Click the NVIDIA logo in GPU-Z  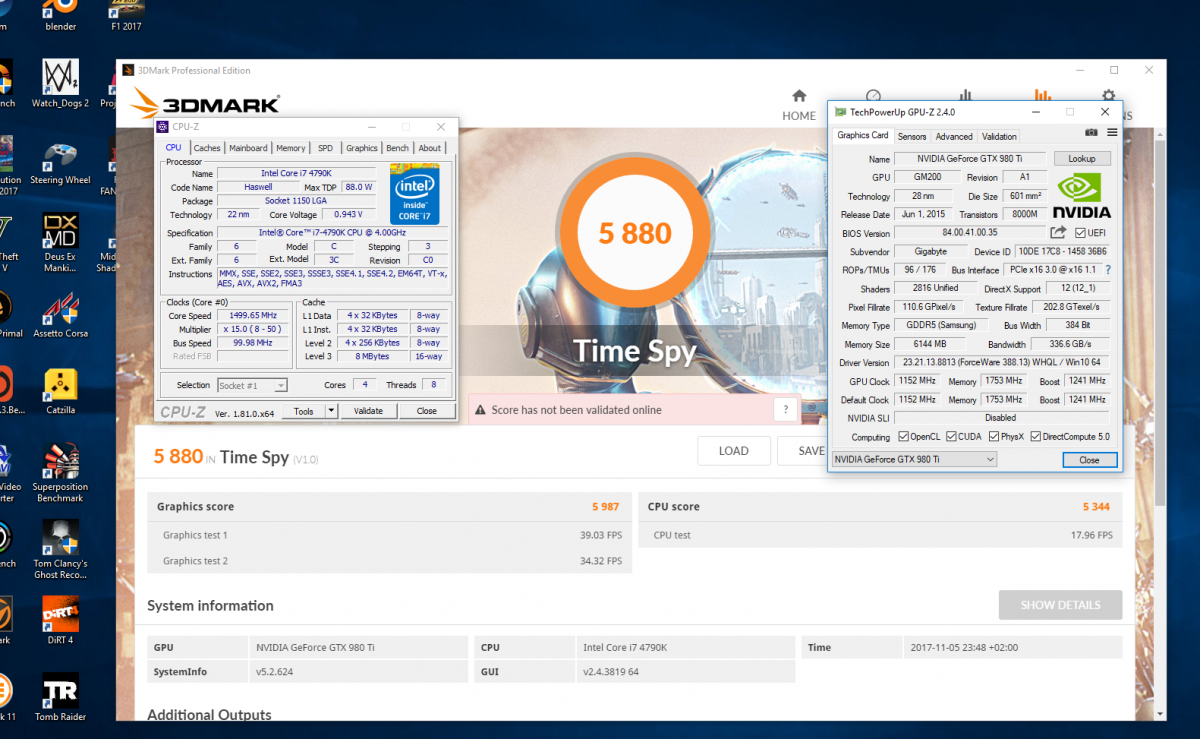click(x=1081, y=195)
